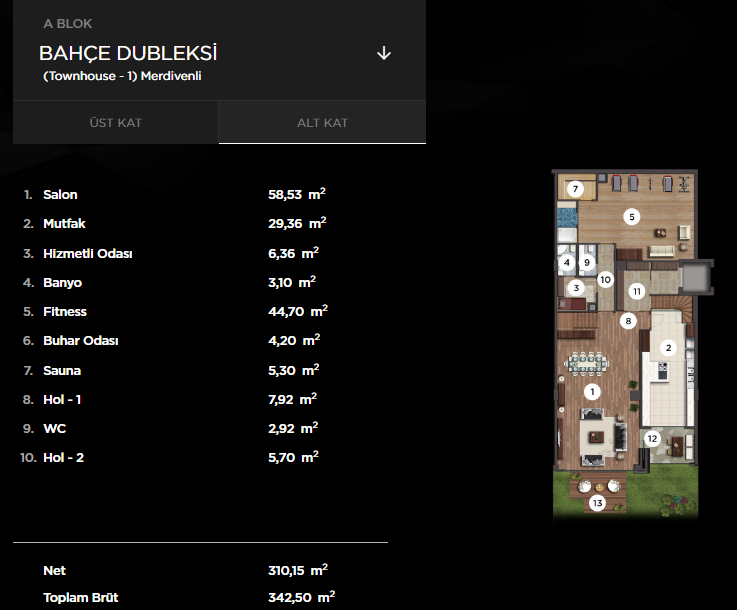Viewport: 737px width, 610px height.
Task: Click marker 10 on the floor plan
Action: tap(605, 280)
